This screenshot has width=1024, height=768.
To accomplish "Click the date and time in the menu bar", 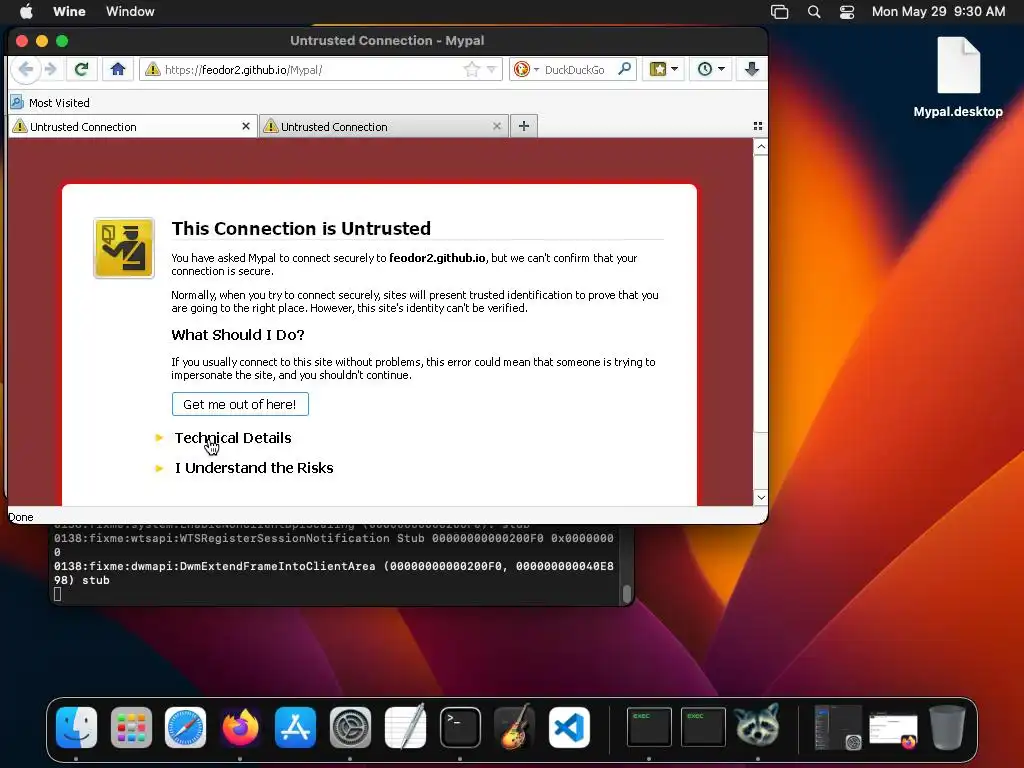I will pyautogui.click(x=938, y=11).
